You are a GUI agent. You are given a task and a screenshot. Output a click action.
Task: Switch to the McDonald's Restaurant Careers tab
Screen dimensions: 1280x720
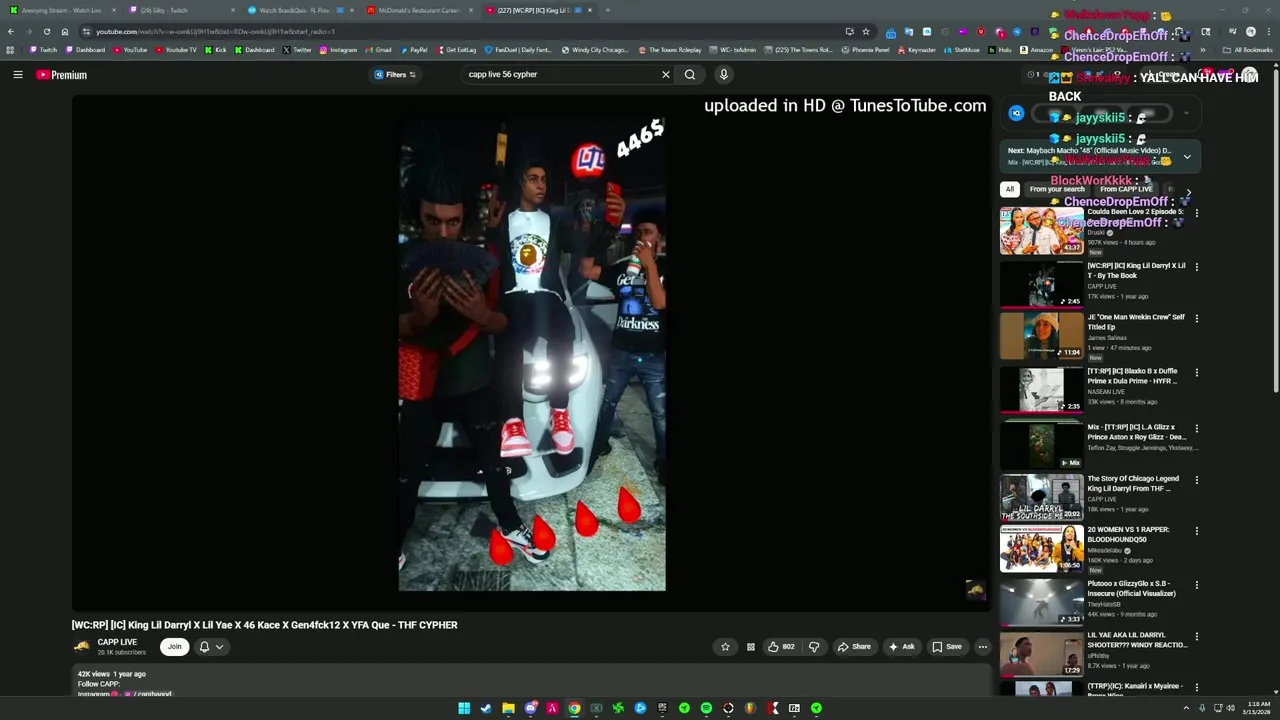coord(419,10)
